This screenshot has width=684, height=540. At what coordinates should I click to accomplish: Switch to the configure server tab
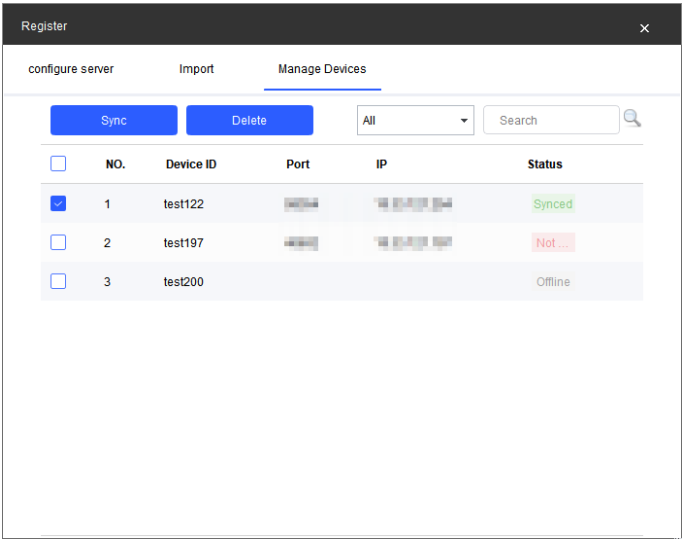pyautogui.click(x=71, y=69)
